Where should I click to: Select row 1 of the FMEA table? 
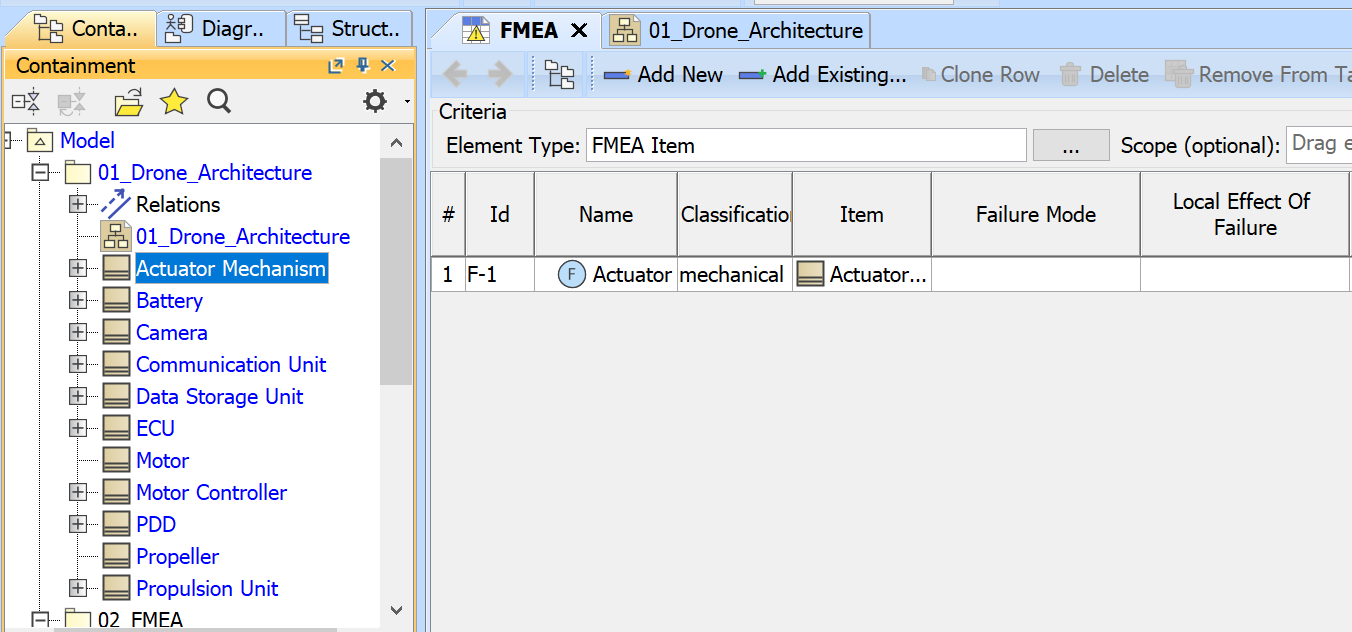(447, 274)
